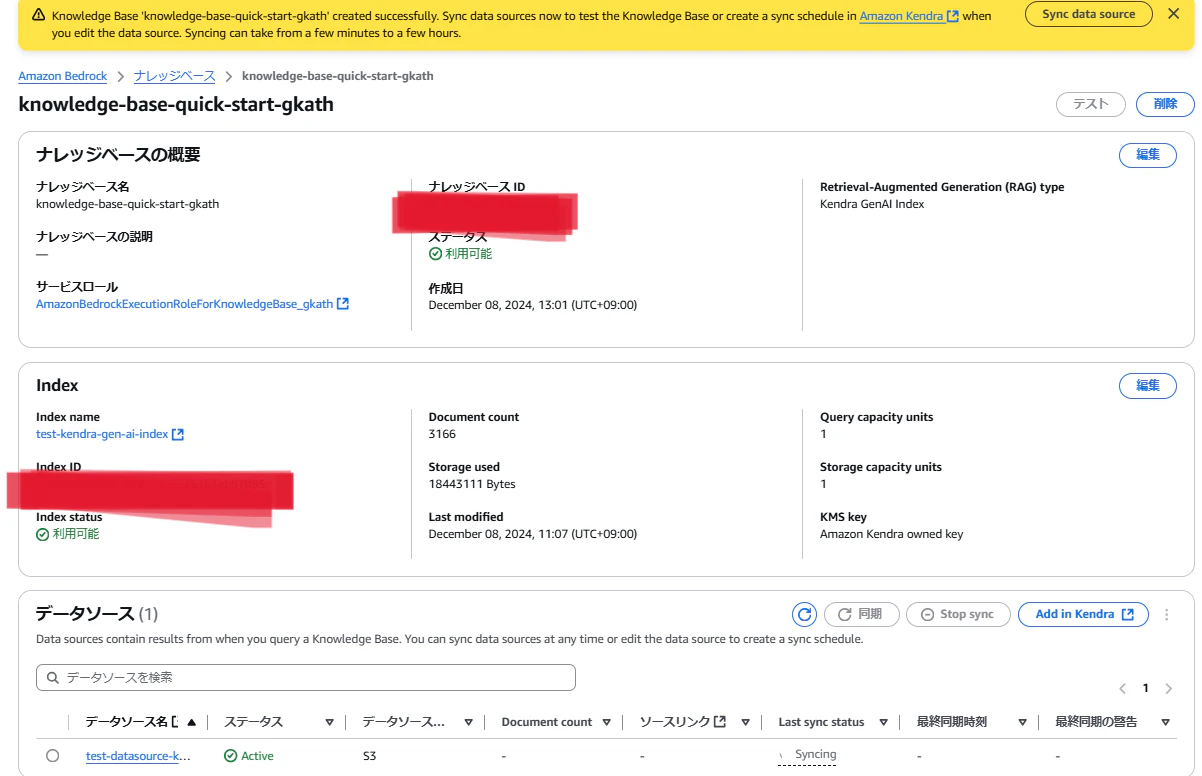Screen dimensions: 1202x776
Task: Click Kendra GenAI Index text
Action: (872, 204)
